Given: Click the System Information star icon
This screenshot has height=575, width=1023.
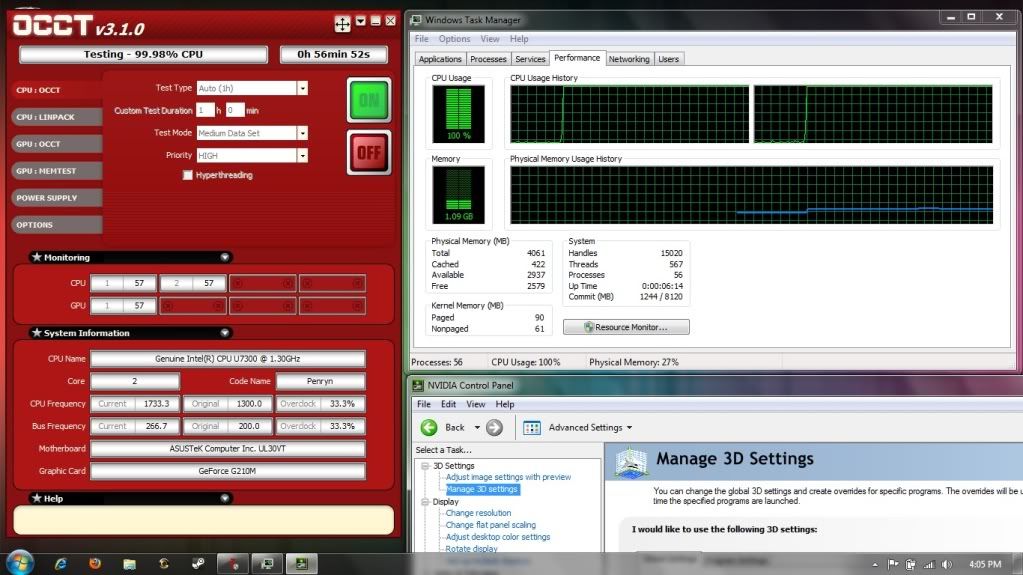Looking at the screenshot, I should (x=37, y=333).
